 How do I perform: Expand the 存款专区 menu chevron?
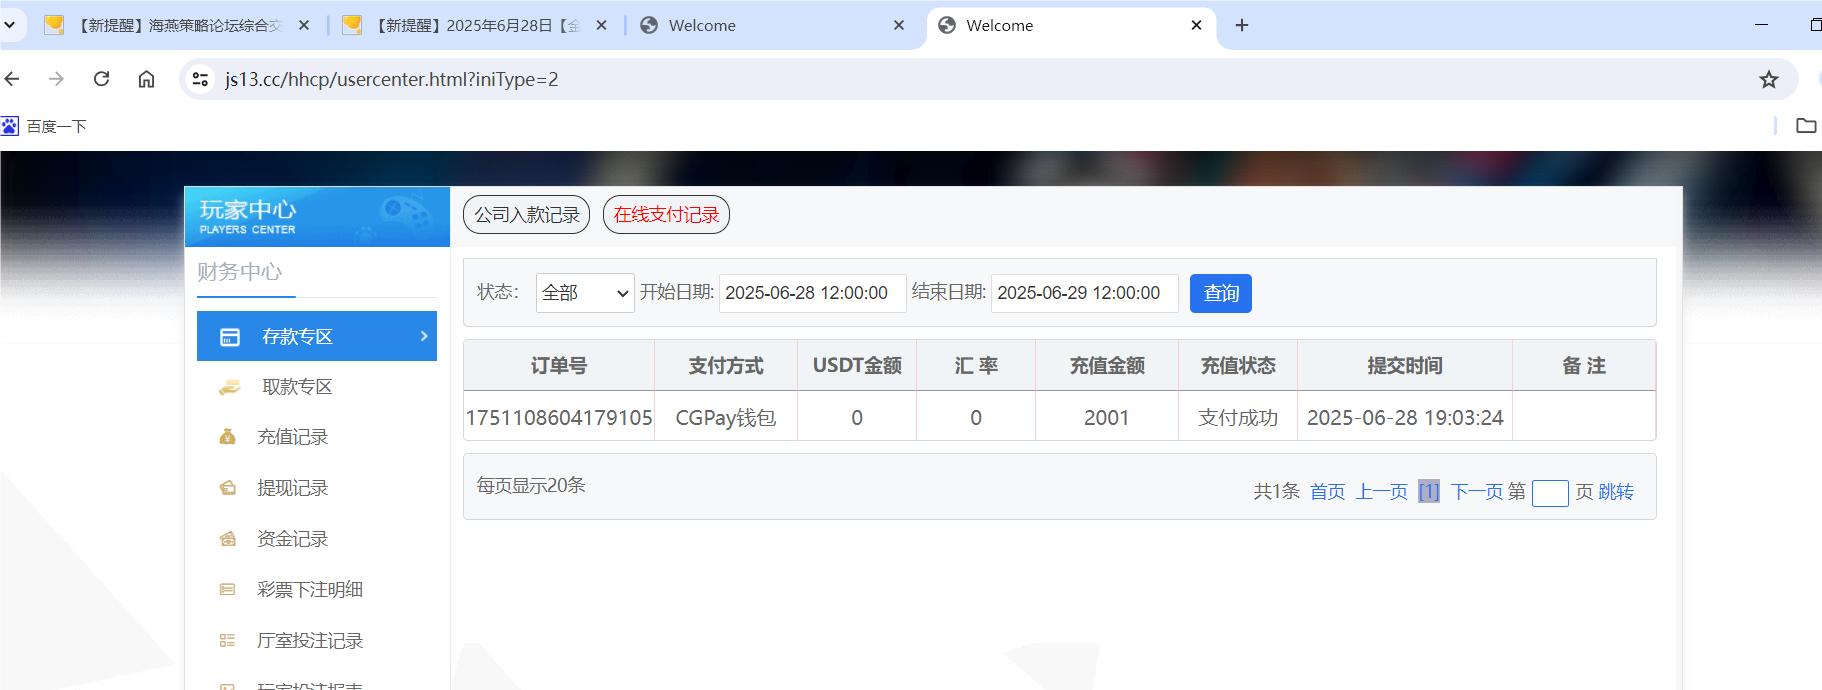coord(424,336)
